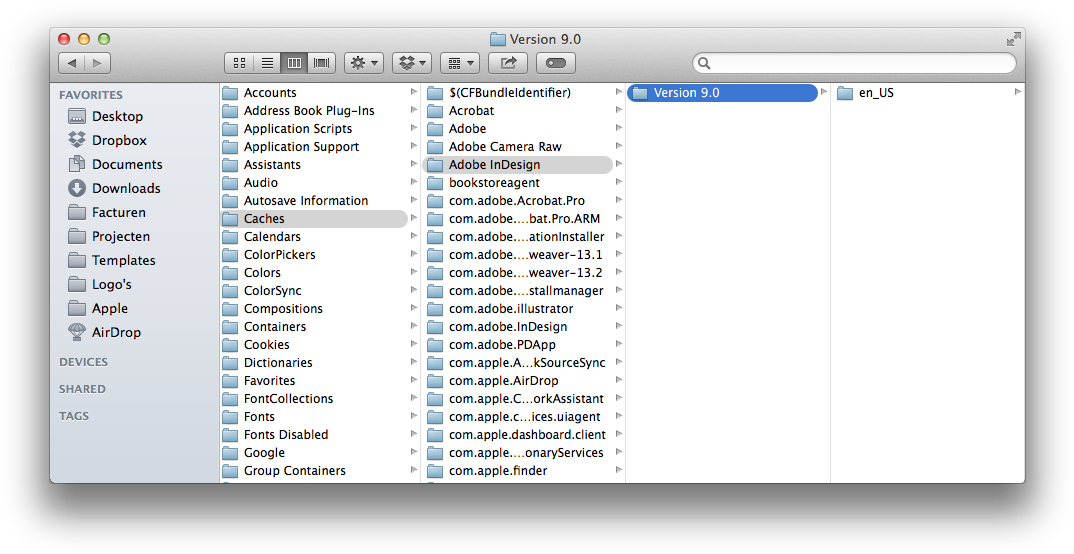The width and height of the screenshot is (1074, 554).
Task: Select the Fonts Disabled folder
Action: tap(320, 434)
